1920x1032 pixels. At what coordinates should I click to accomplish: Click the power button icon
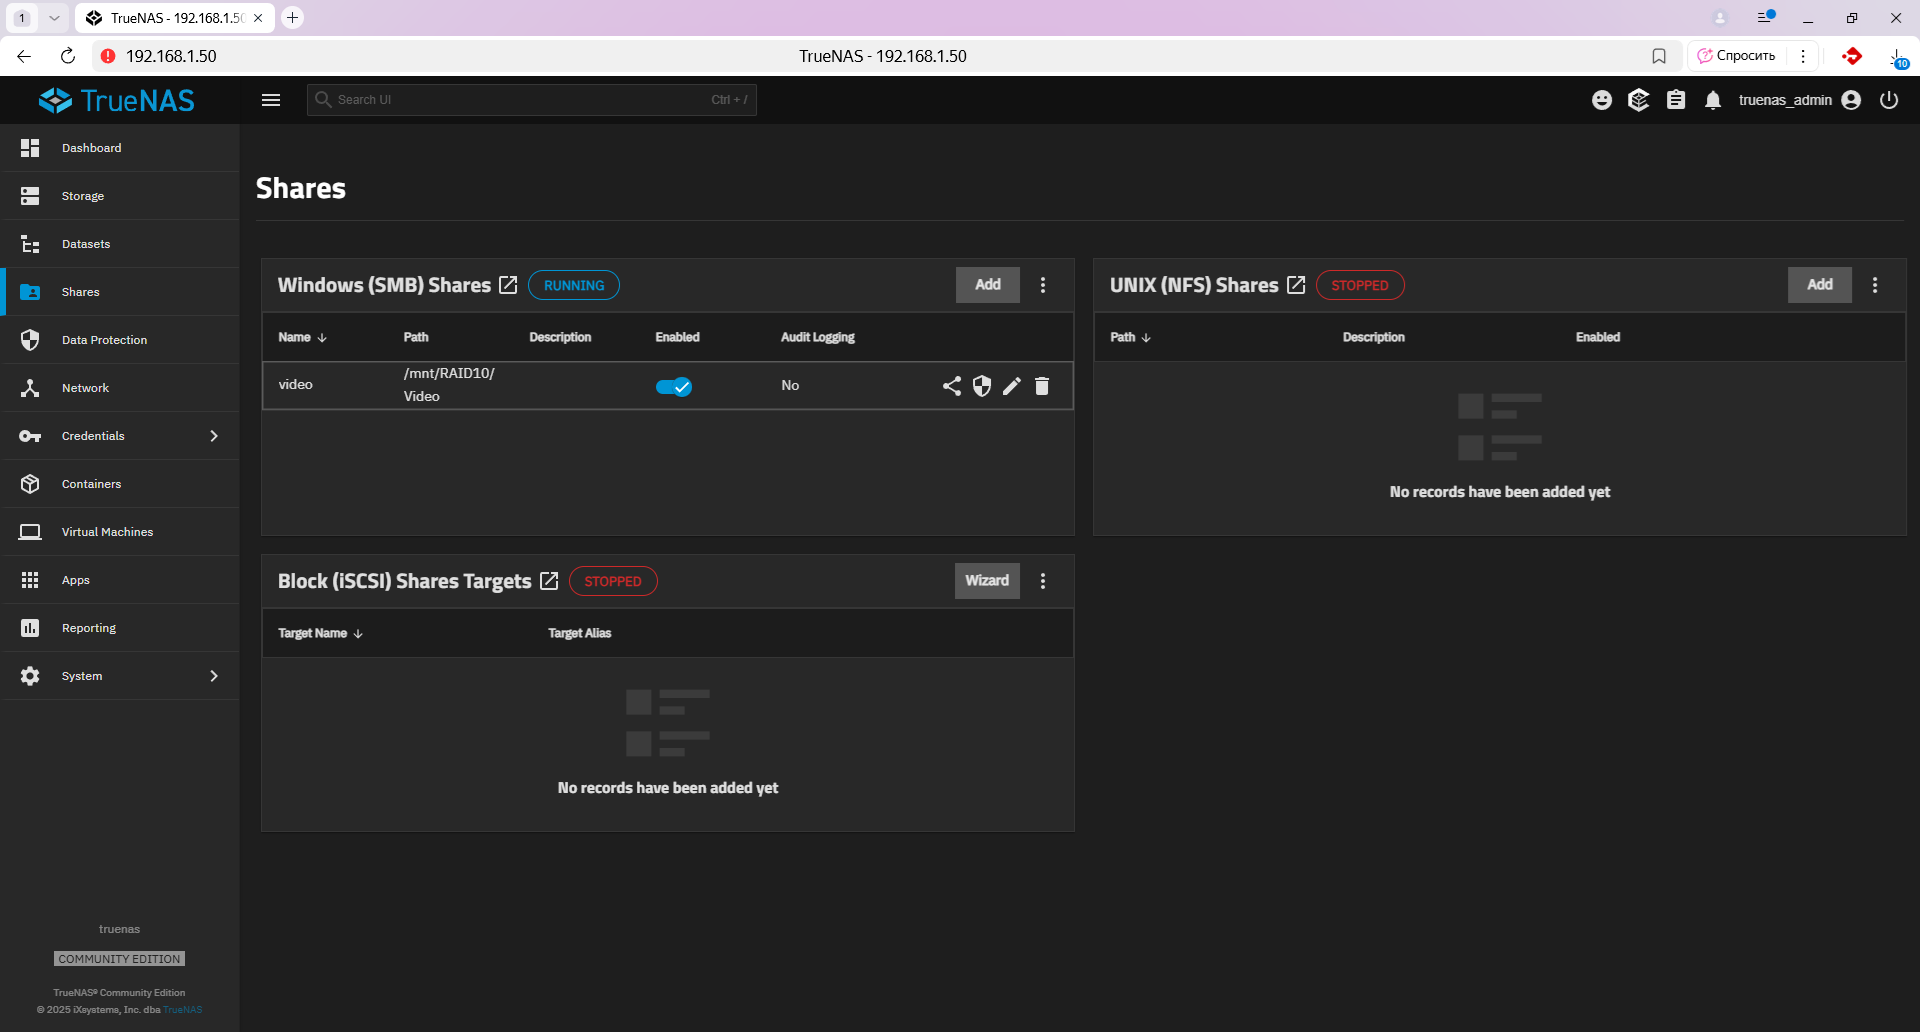tap(1889, 100)
